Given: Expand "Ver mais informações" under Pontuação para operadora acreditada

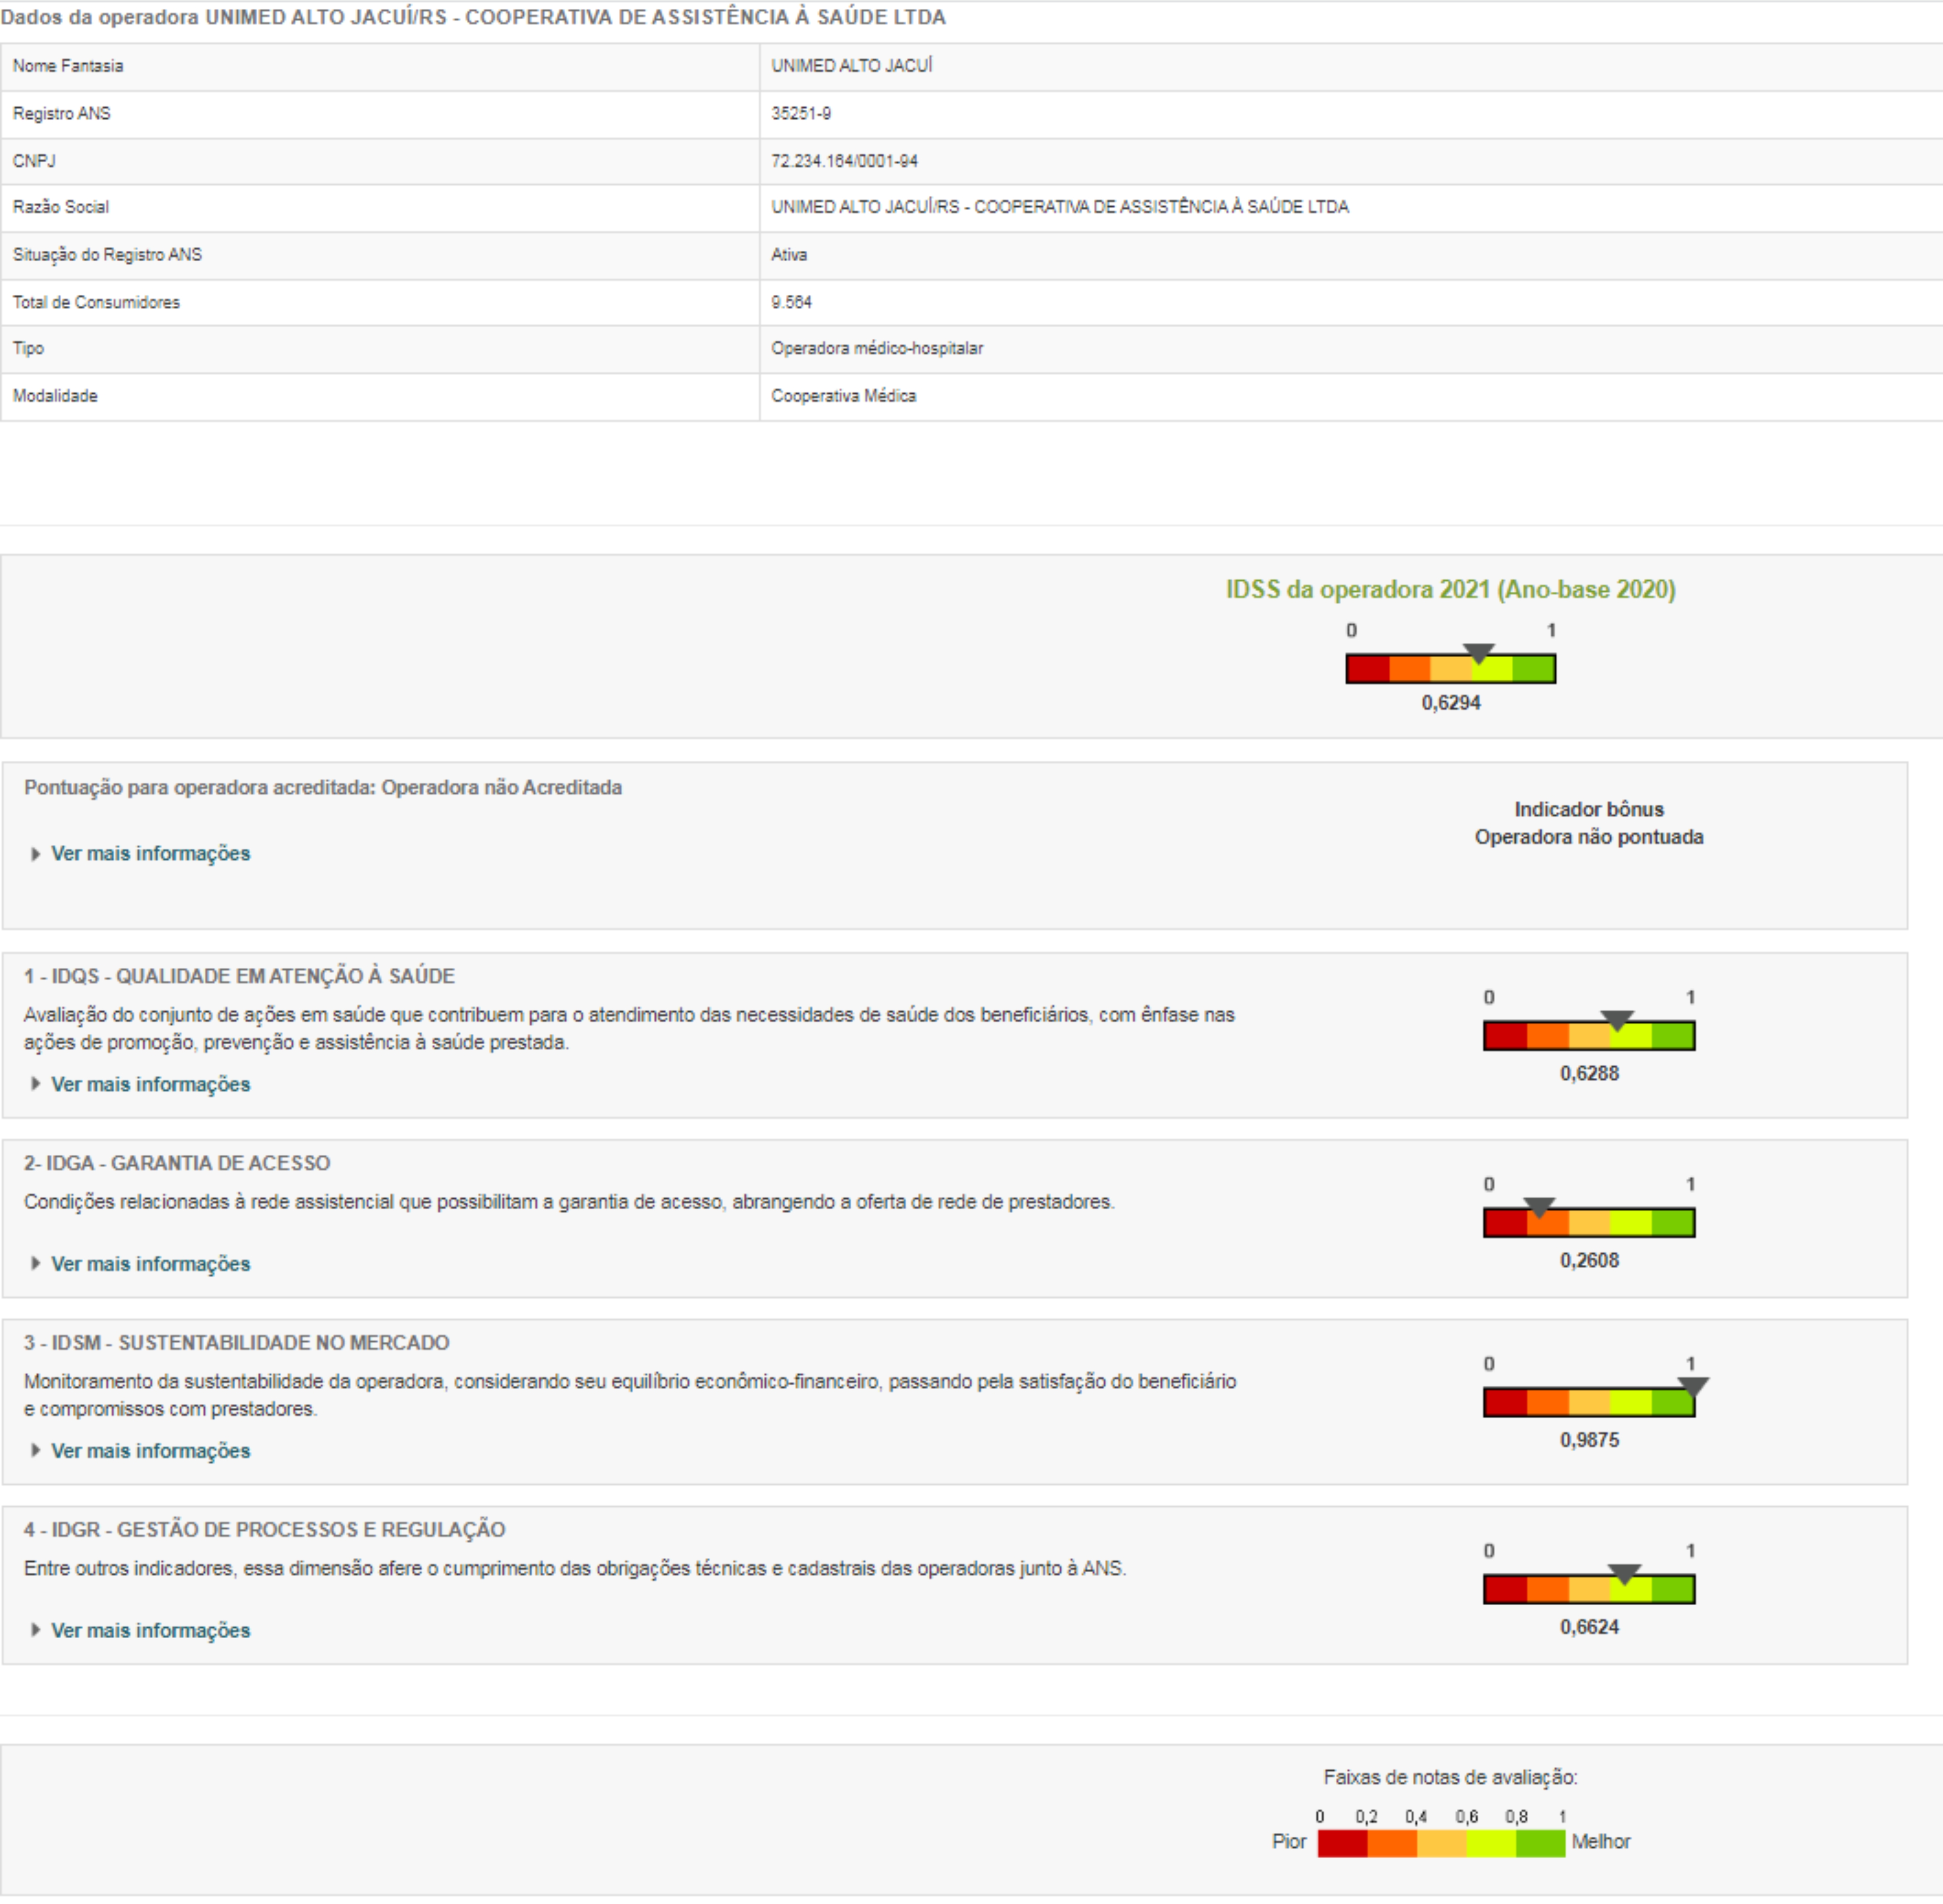Looking at the screenshot, I should [150, 853].
